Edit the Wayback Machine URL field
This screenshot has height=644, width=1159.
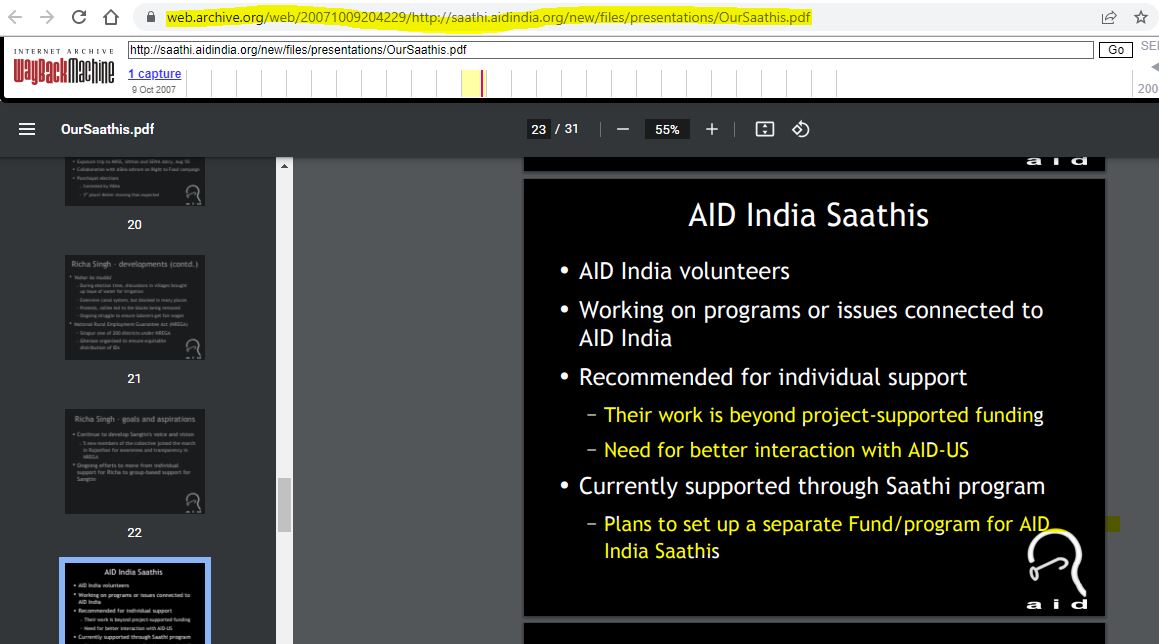point(610,50)
